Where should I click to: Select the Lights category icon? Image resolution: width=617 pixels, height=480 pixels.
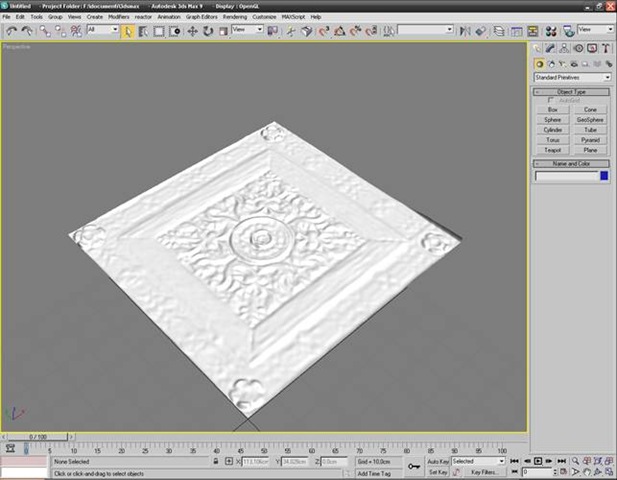click(x=564, y=64)
